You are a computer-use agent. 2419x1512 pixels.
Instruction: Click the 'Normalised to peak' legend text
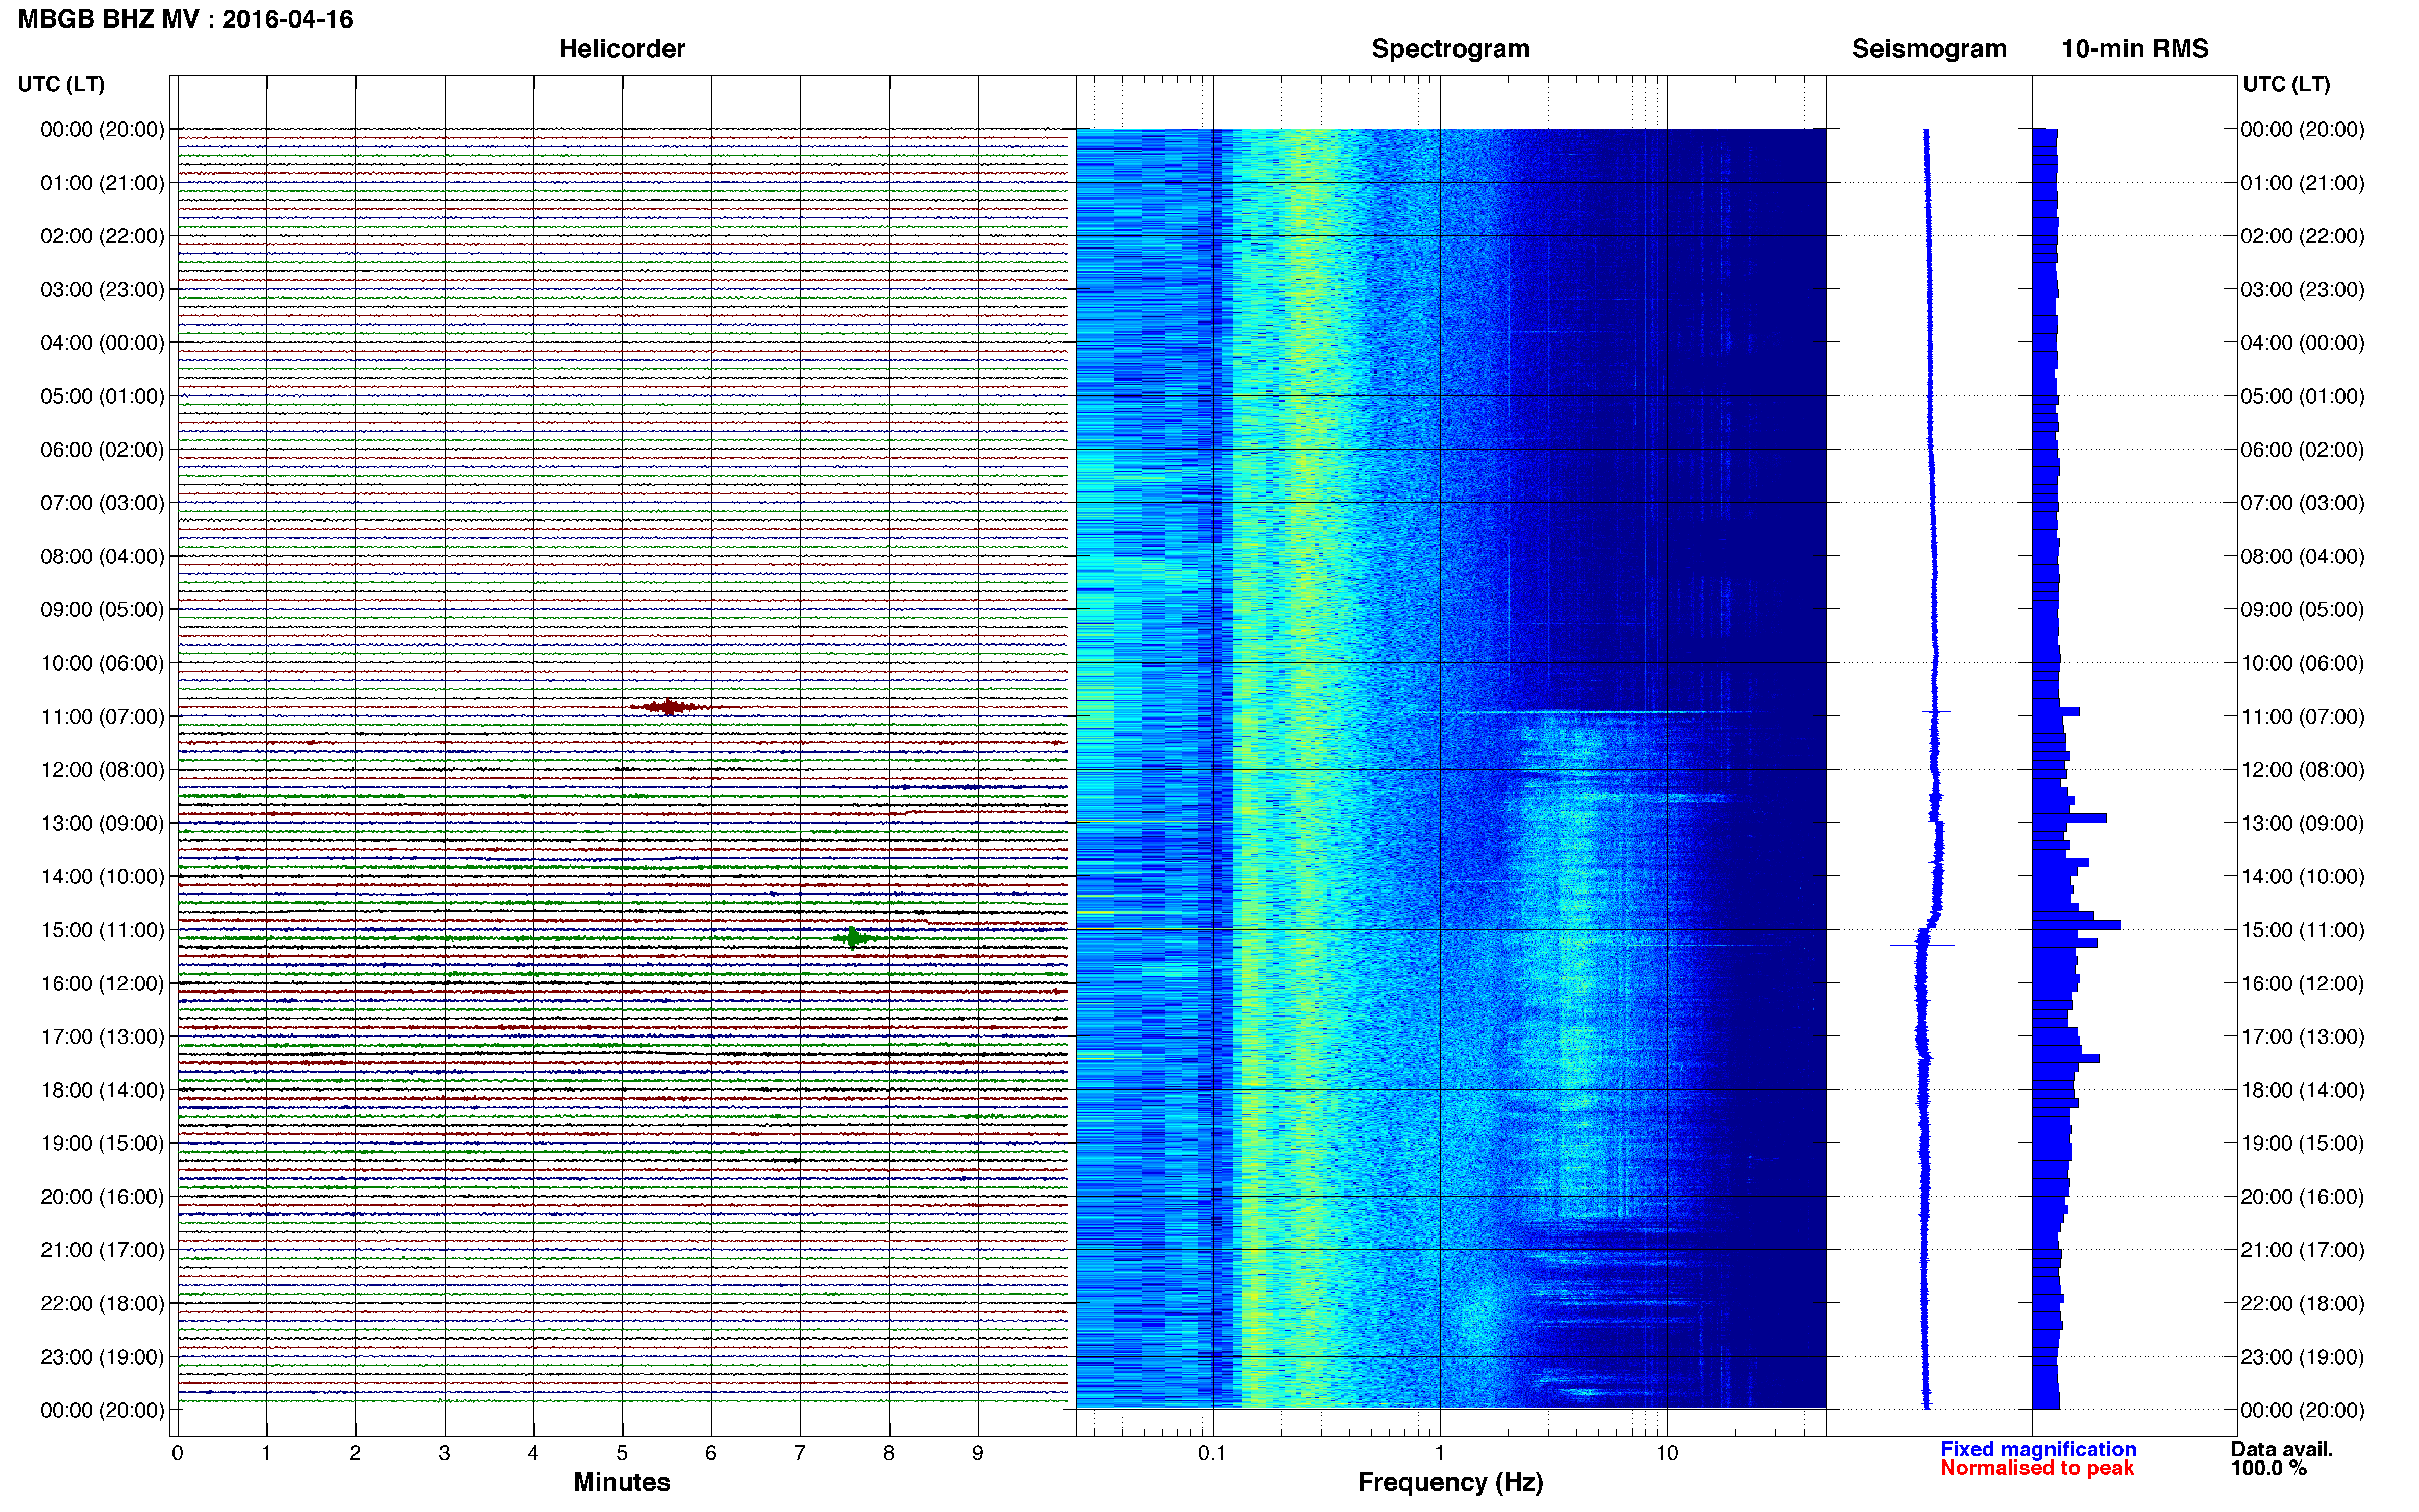pyautogui.click(x=2036, y=1468)
